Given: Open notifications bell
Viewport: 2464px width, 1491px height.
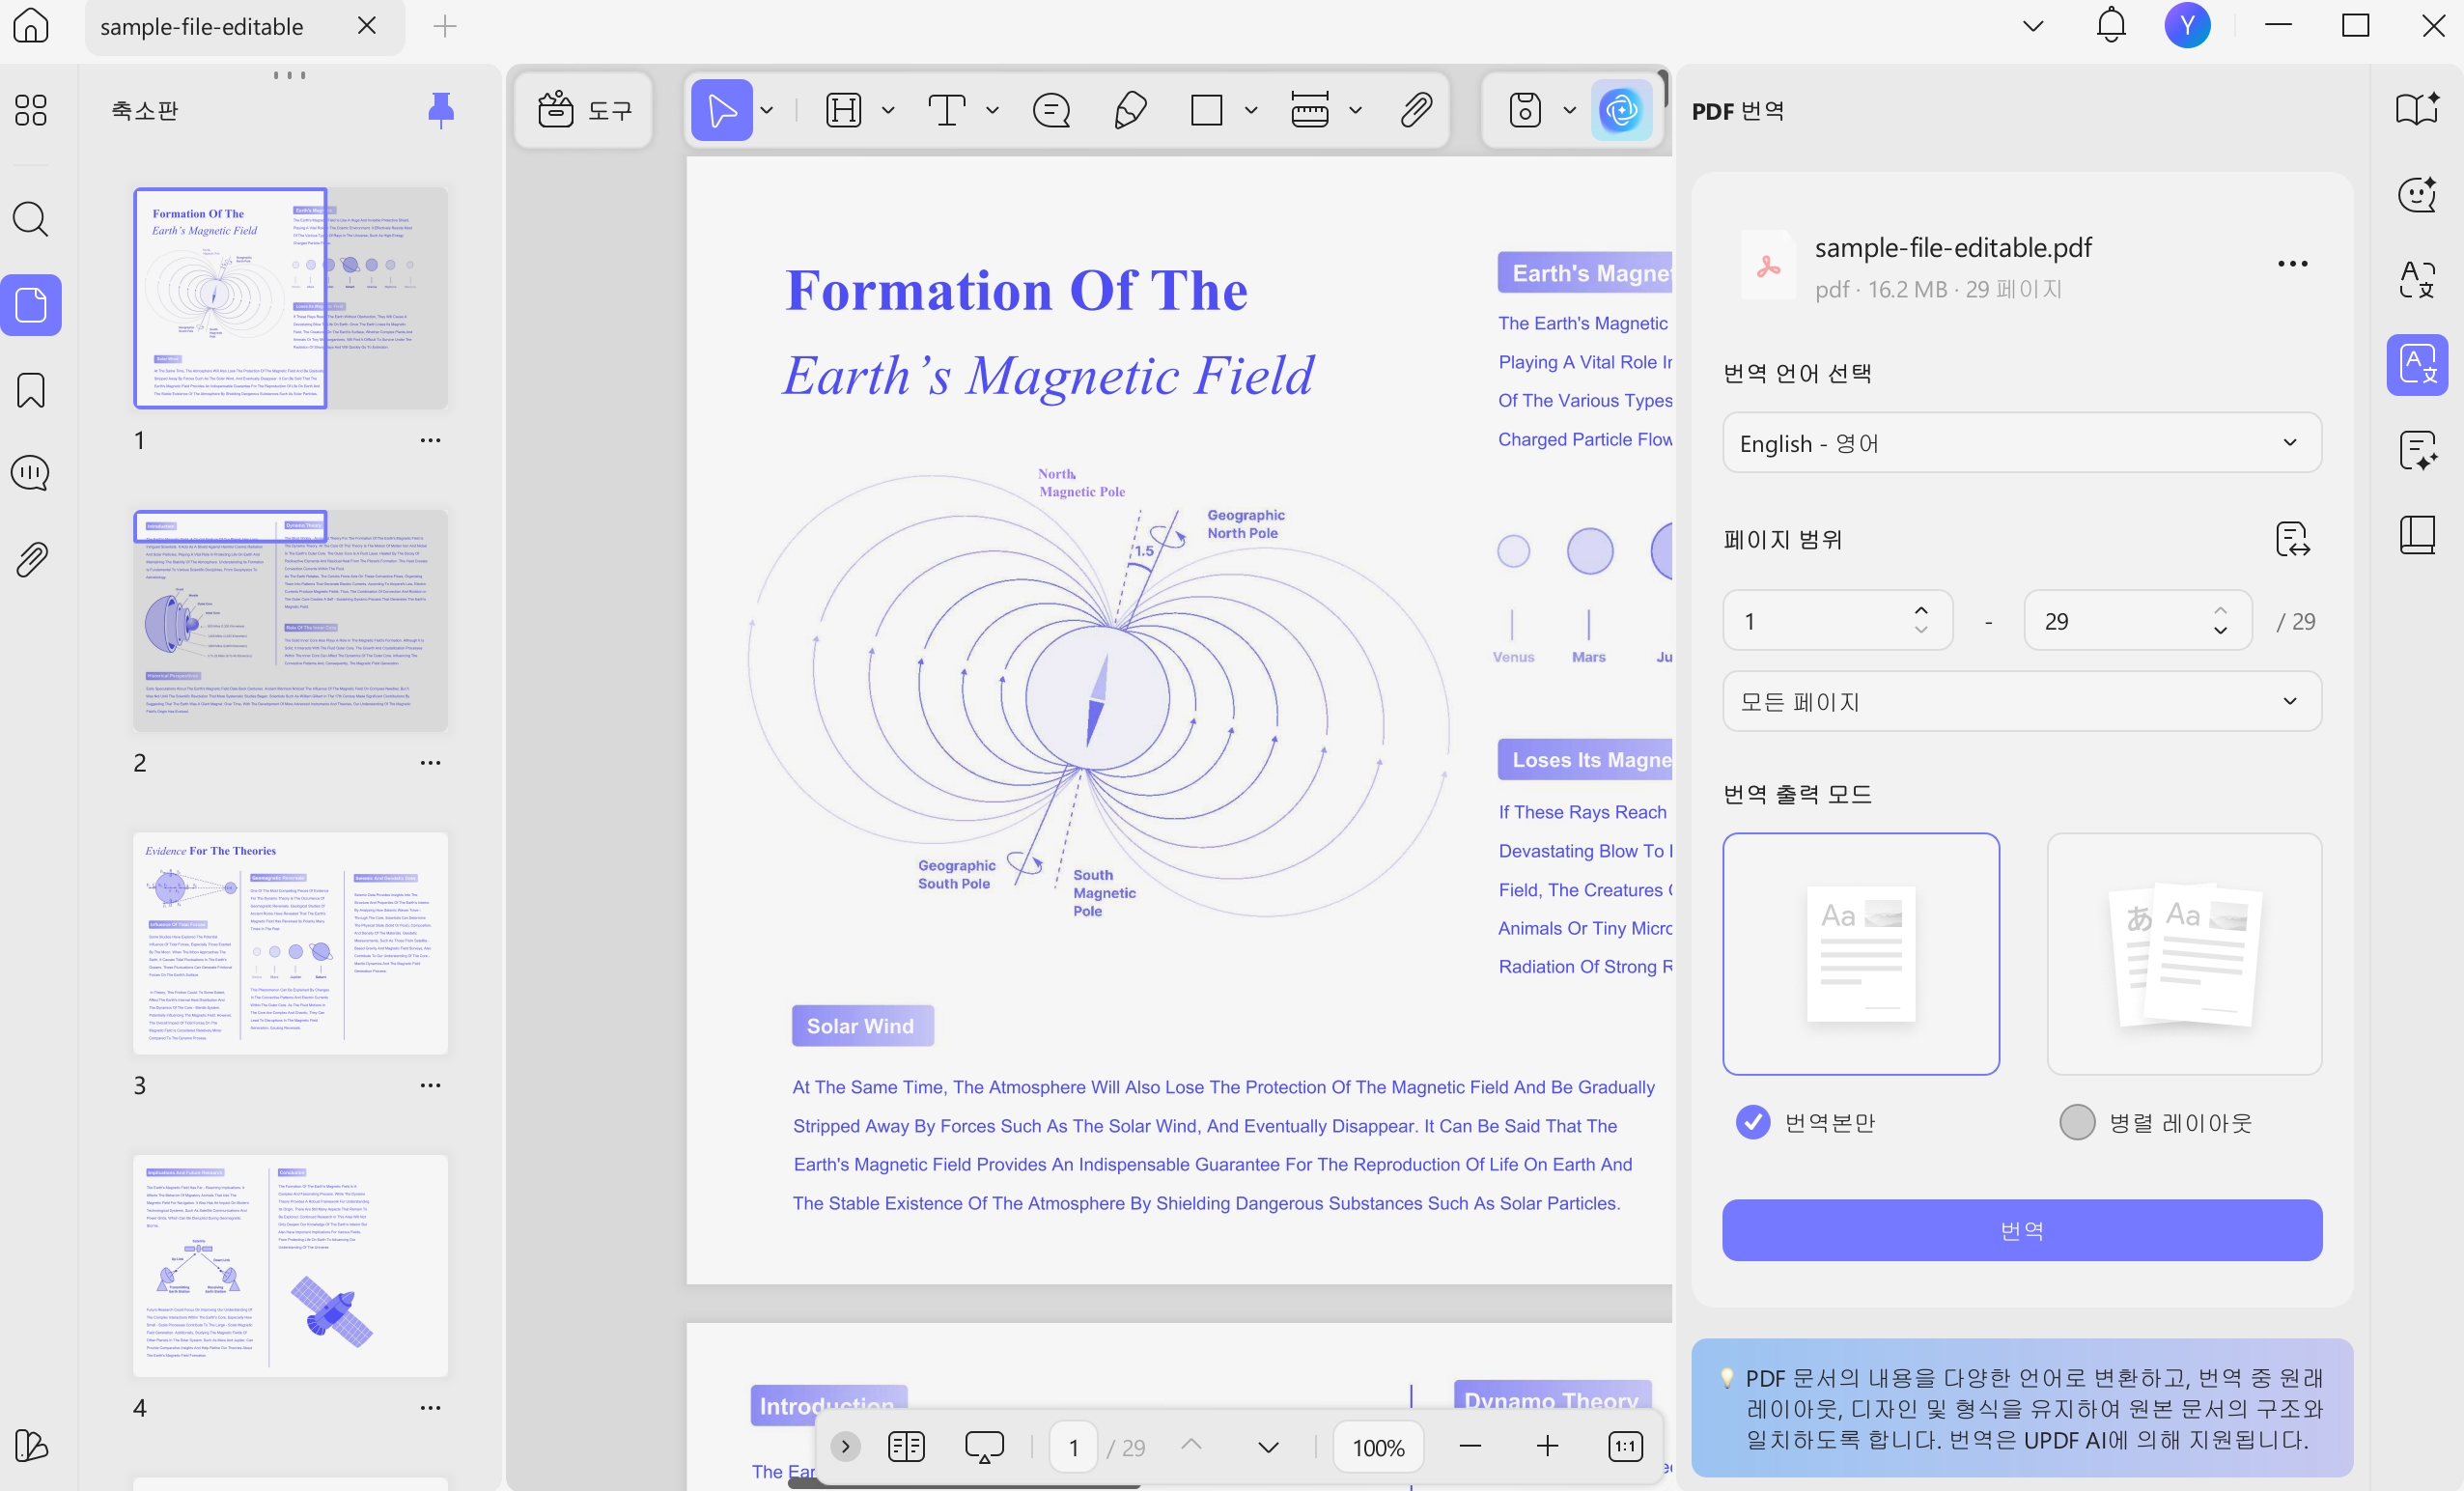Looking at the screenshot, I should 2111,26.
